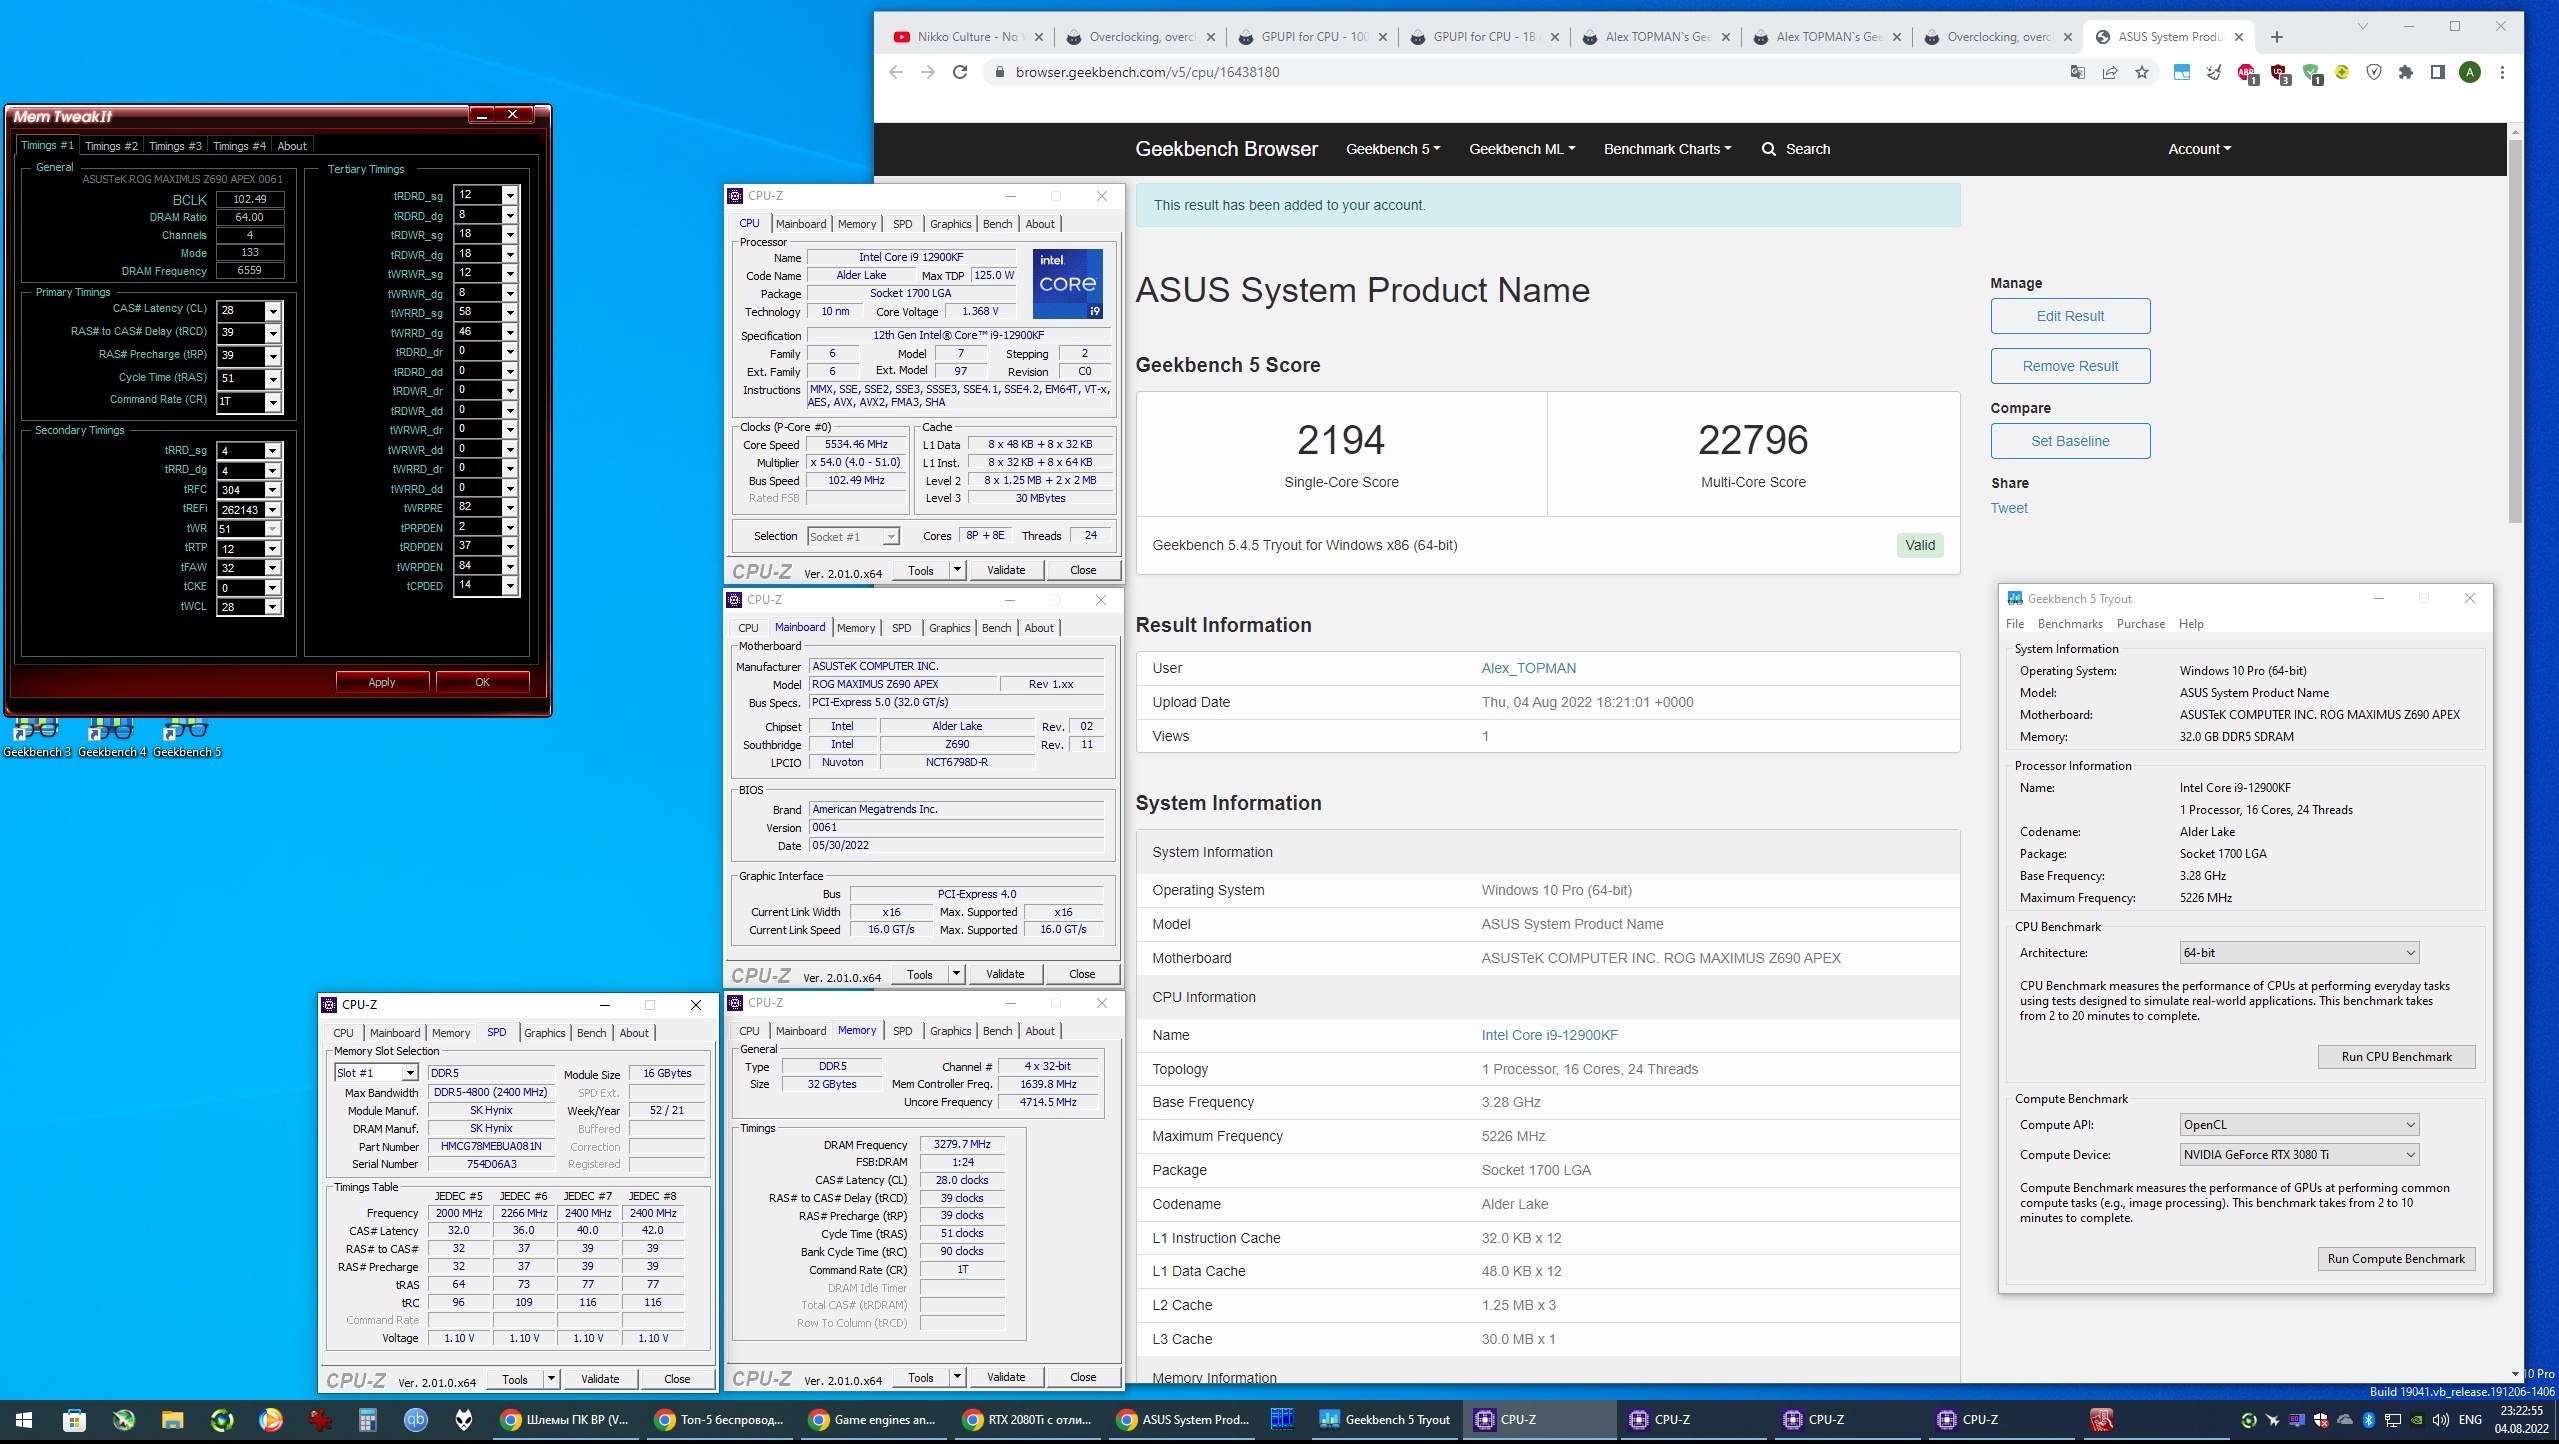
Task: Open the Geekbench 5 desktop shortcut
Action: tap(187, 737)
